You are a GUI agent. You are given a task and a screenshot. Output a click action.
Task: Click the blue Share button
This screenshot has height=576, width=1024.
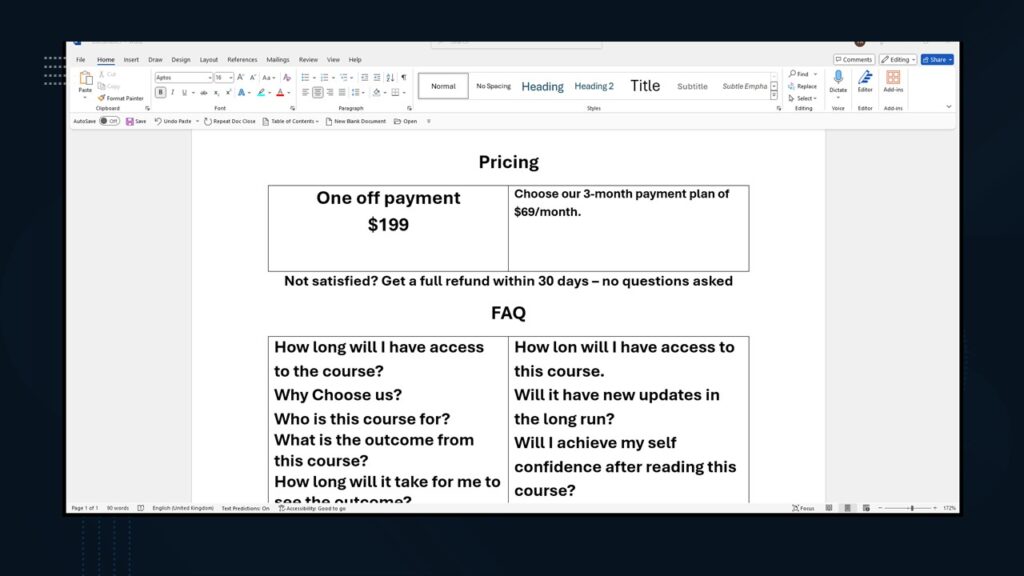point(937,60)
